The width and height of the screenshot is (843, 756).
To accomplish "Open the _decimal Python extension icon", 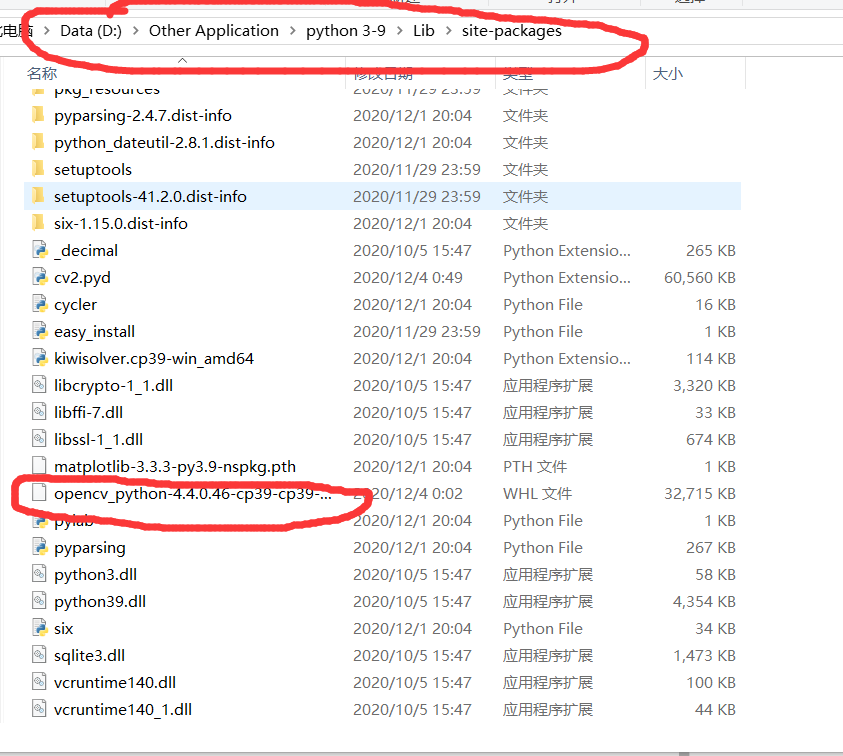I will click(x=38, y=250).
